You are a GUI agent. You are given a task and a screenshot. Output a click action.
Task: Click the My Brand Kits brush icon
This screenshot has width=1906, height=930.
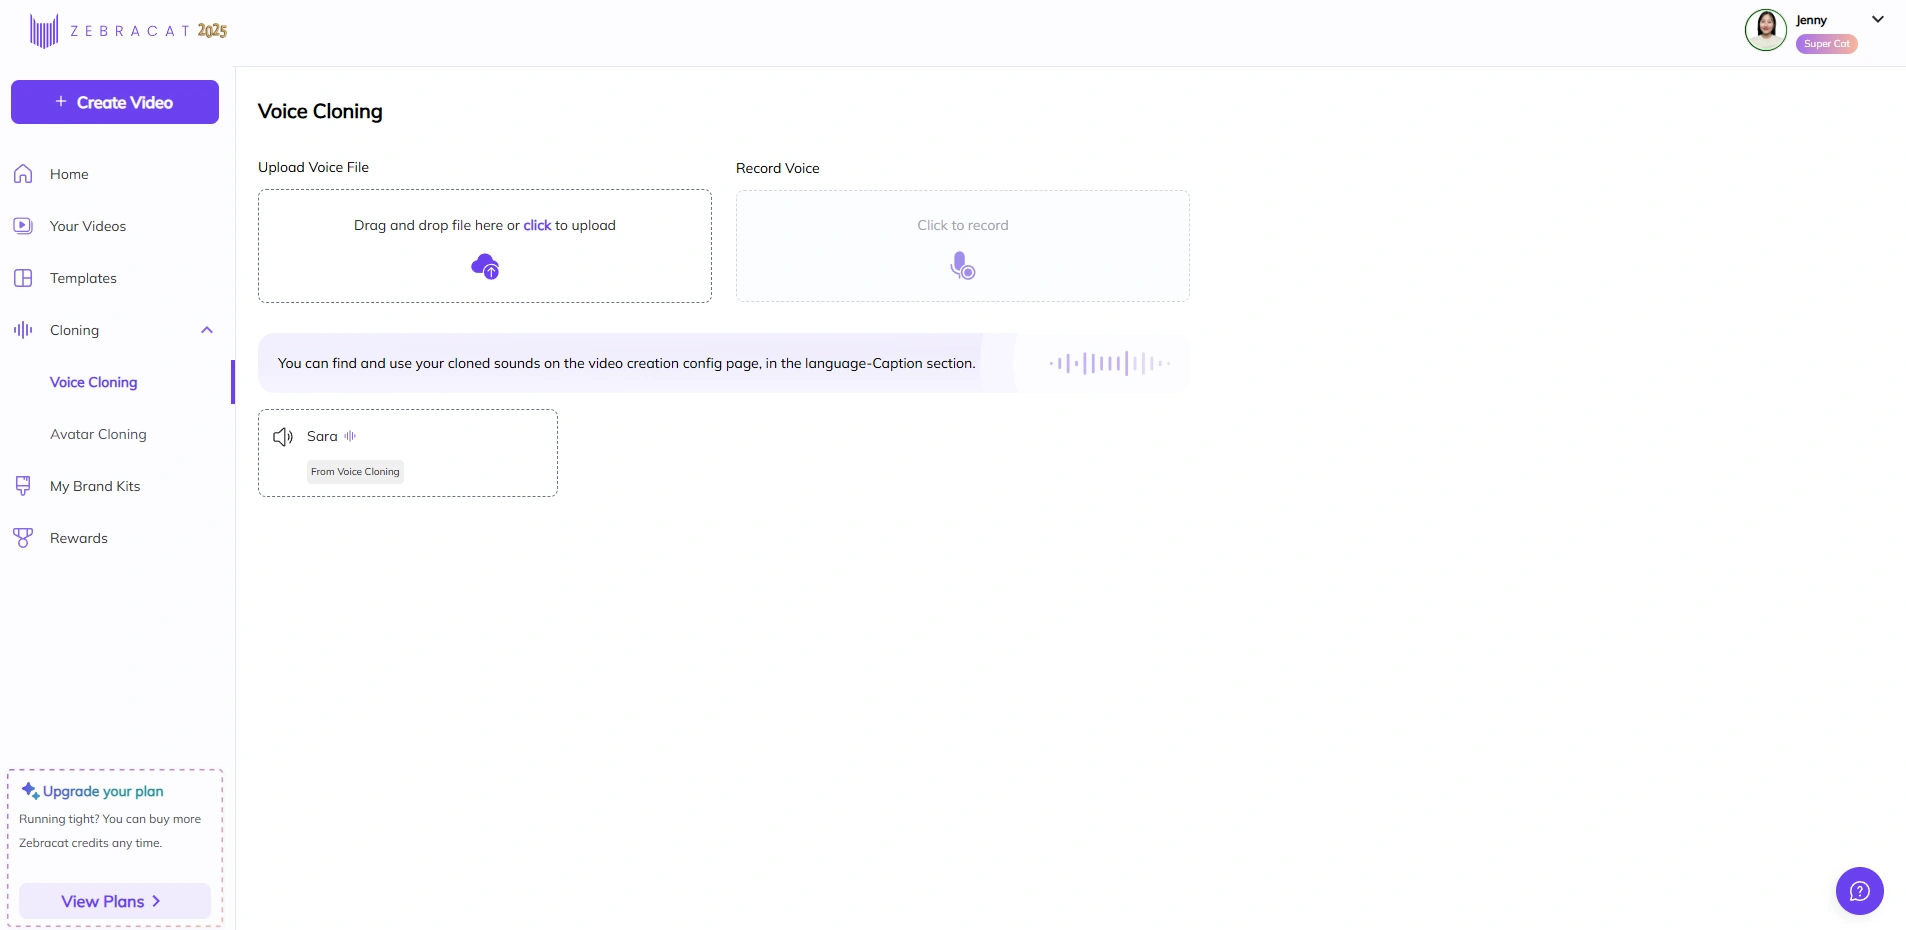click(x=23, y=486)
